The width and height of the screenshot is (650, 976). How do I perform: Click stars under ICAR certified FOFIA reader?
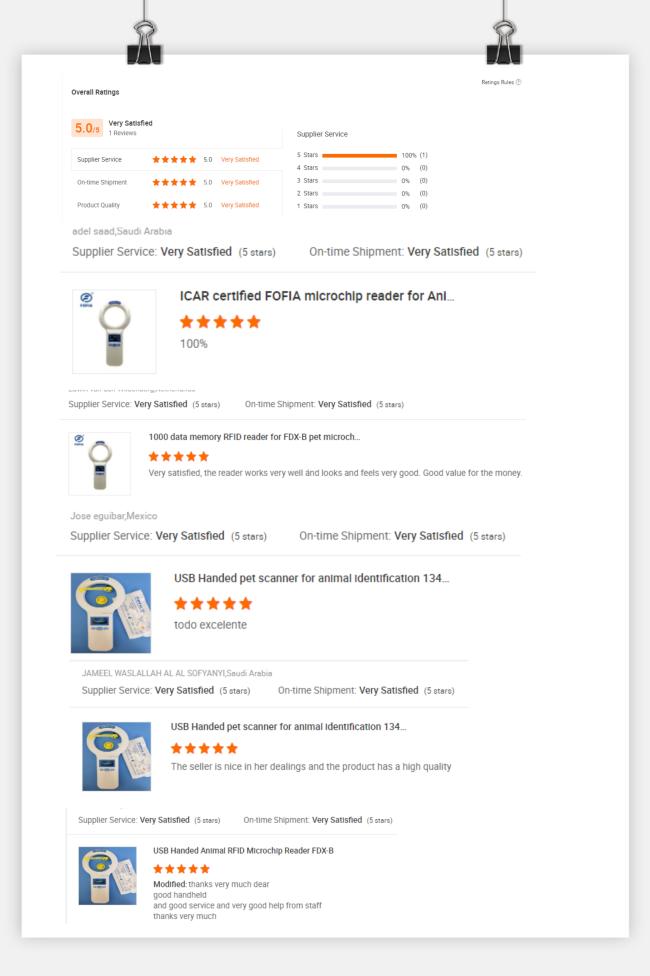point(220,322)
